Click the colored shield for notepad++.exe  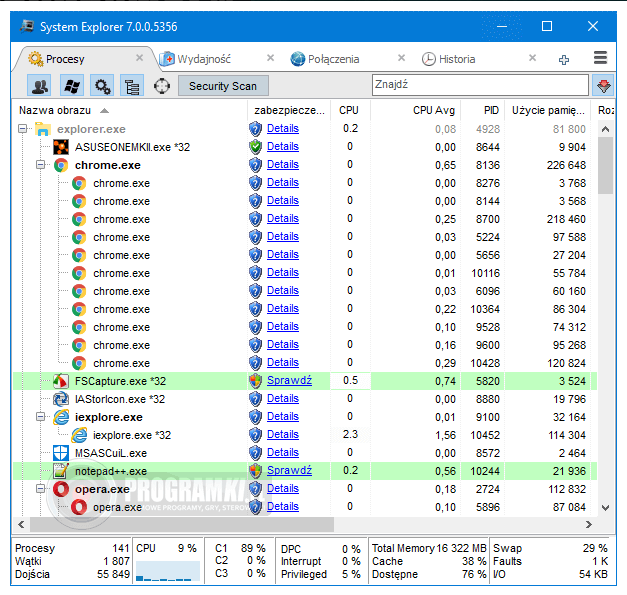(255, 471)
